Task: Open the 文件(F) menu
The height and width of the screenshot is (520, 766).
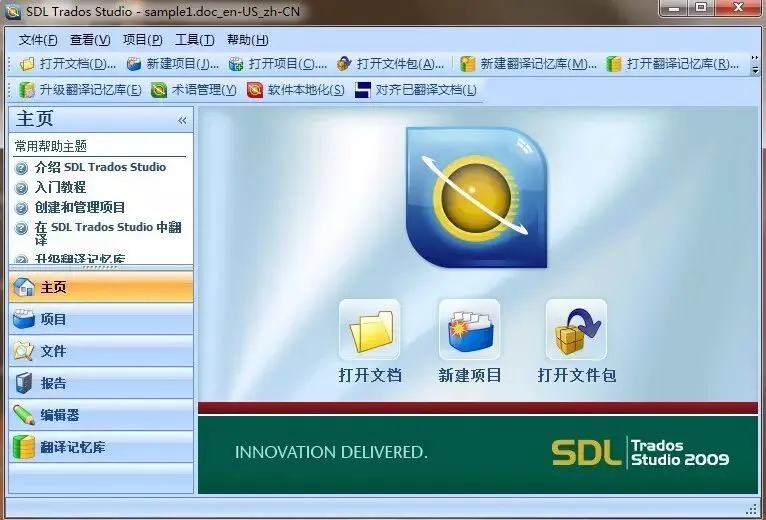Action: click(x=38, y=40)
